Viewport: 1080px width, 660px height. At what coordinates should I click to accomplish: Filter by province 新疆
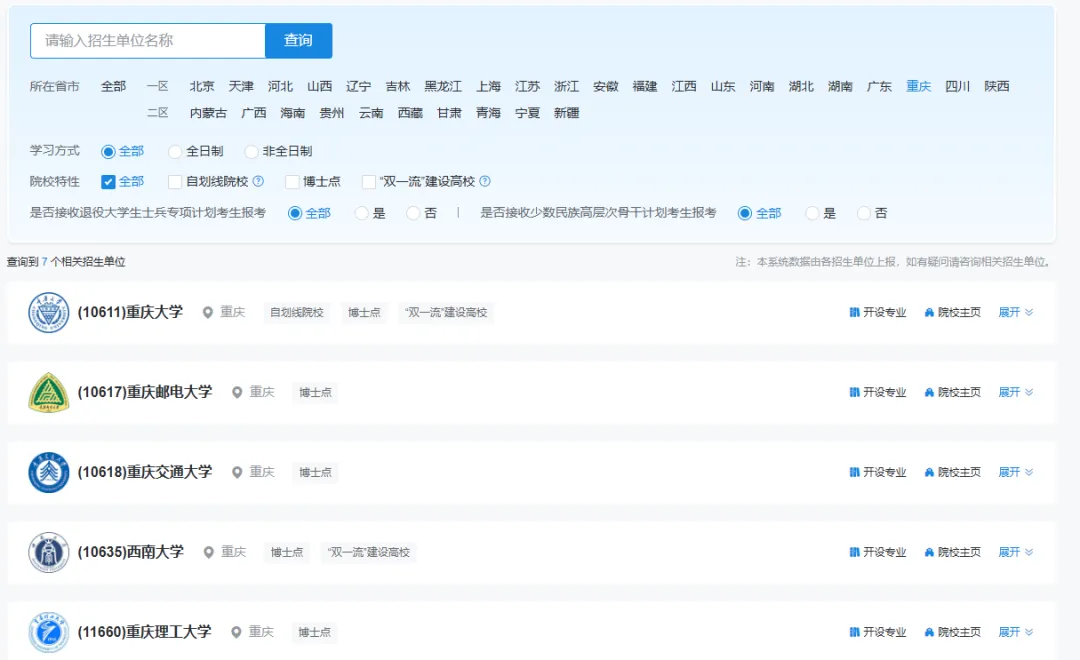tap(566, 113)
